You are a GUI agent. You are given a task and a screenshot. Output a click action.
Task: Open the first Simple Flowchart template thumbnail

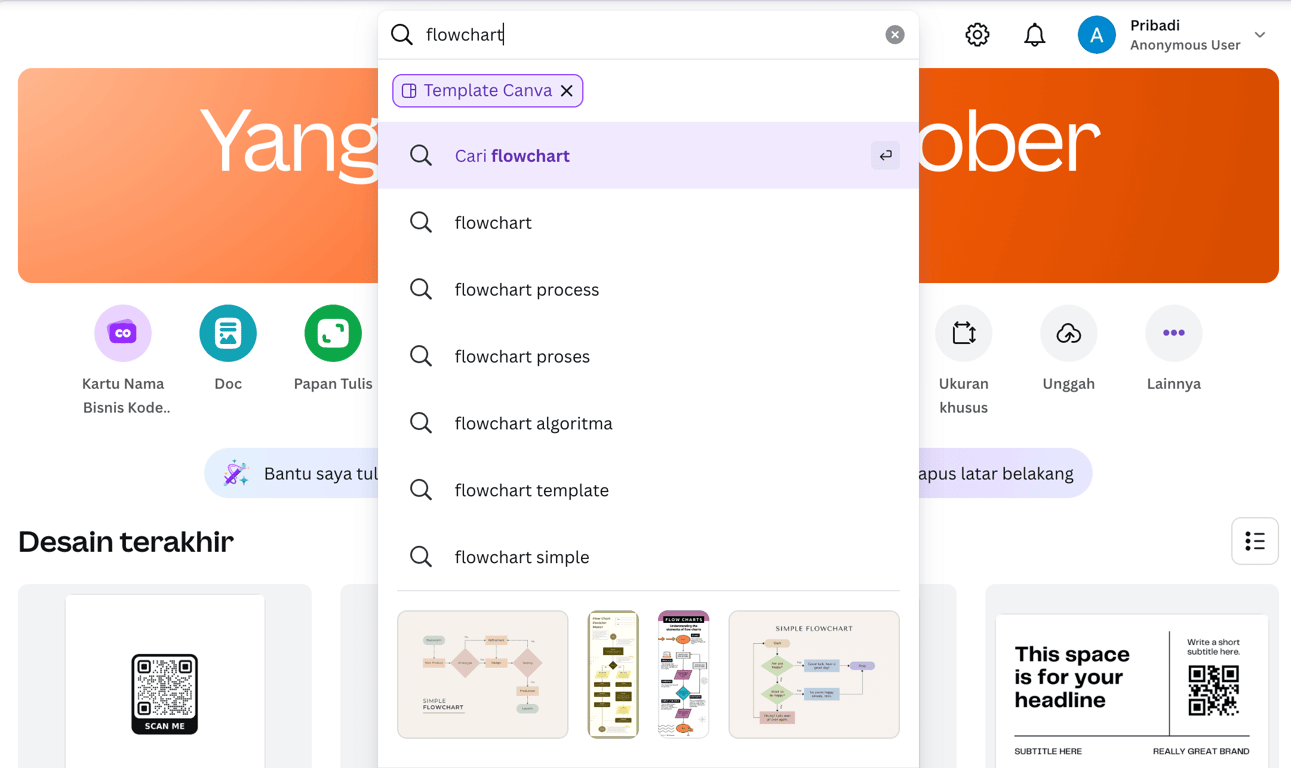pos(483,675)
